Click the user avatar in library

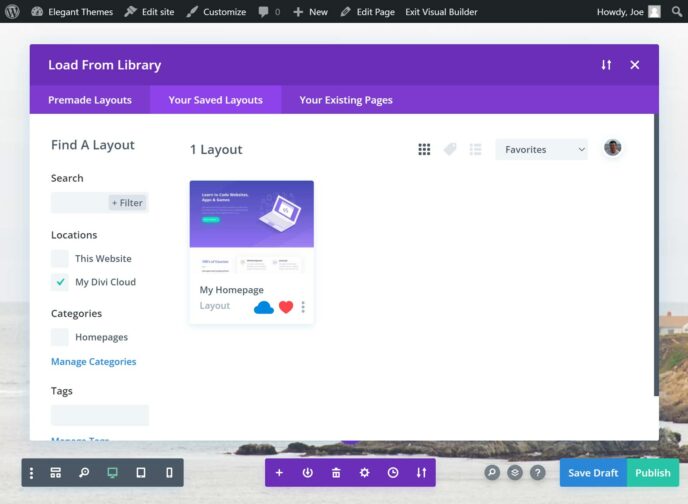[x=613, y=147]
